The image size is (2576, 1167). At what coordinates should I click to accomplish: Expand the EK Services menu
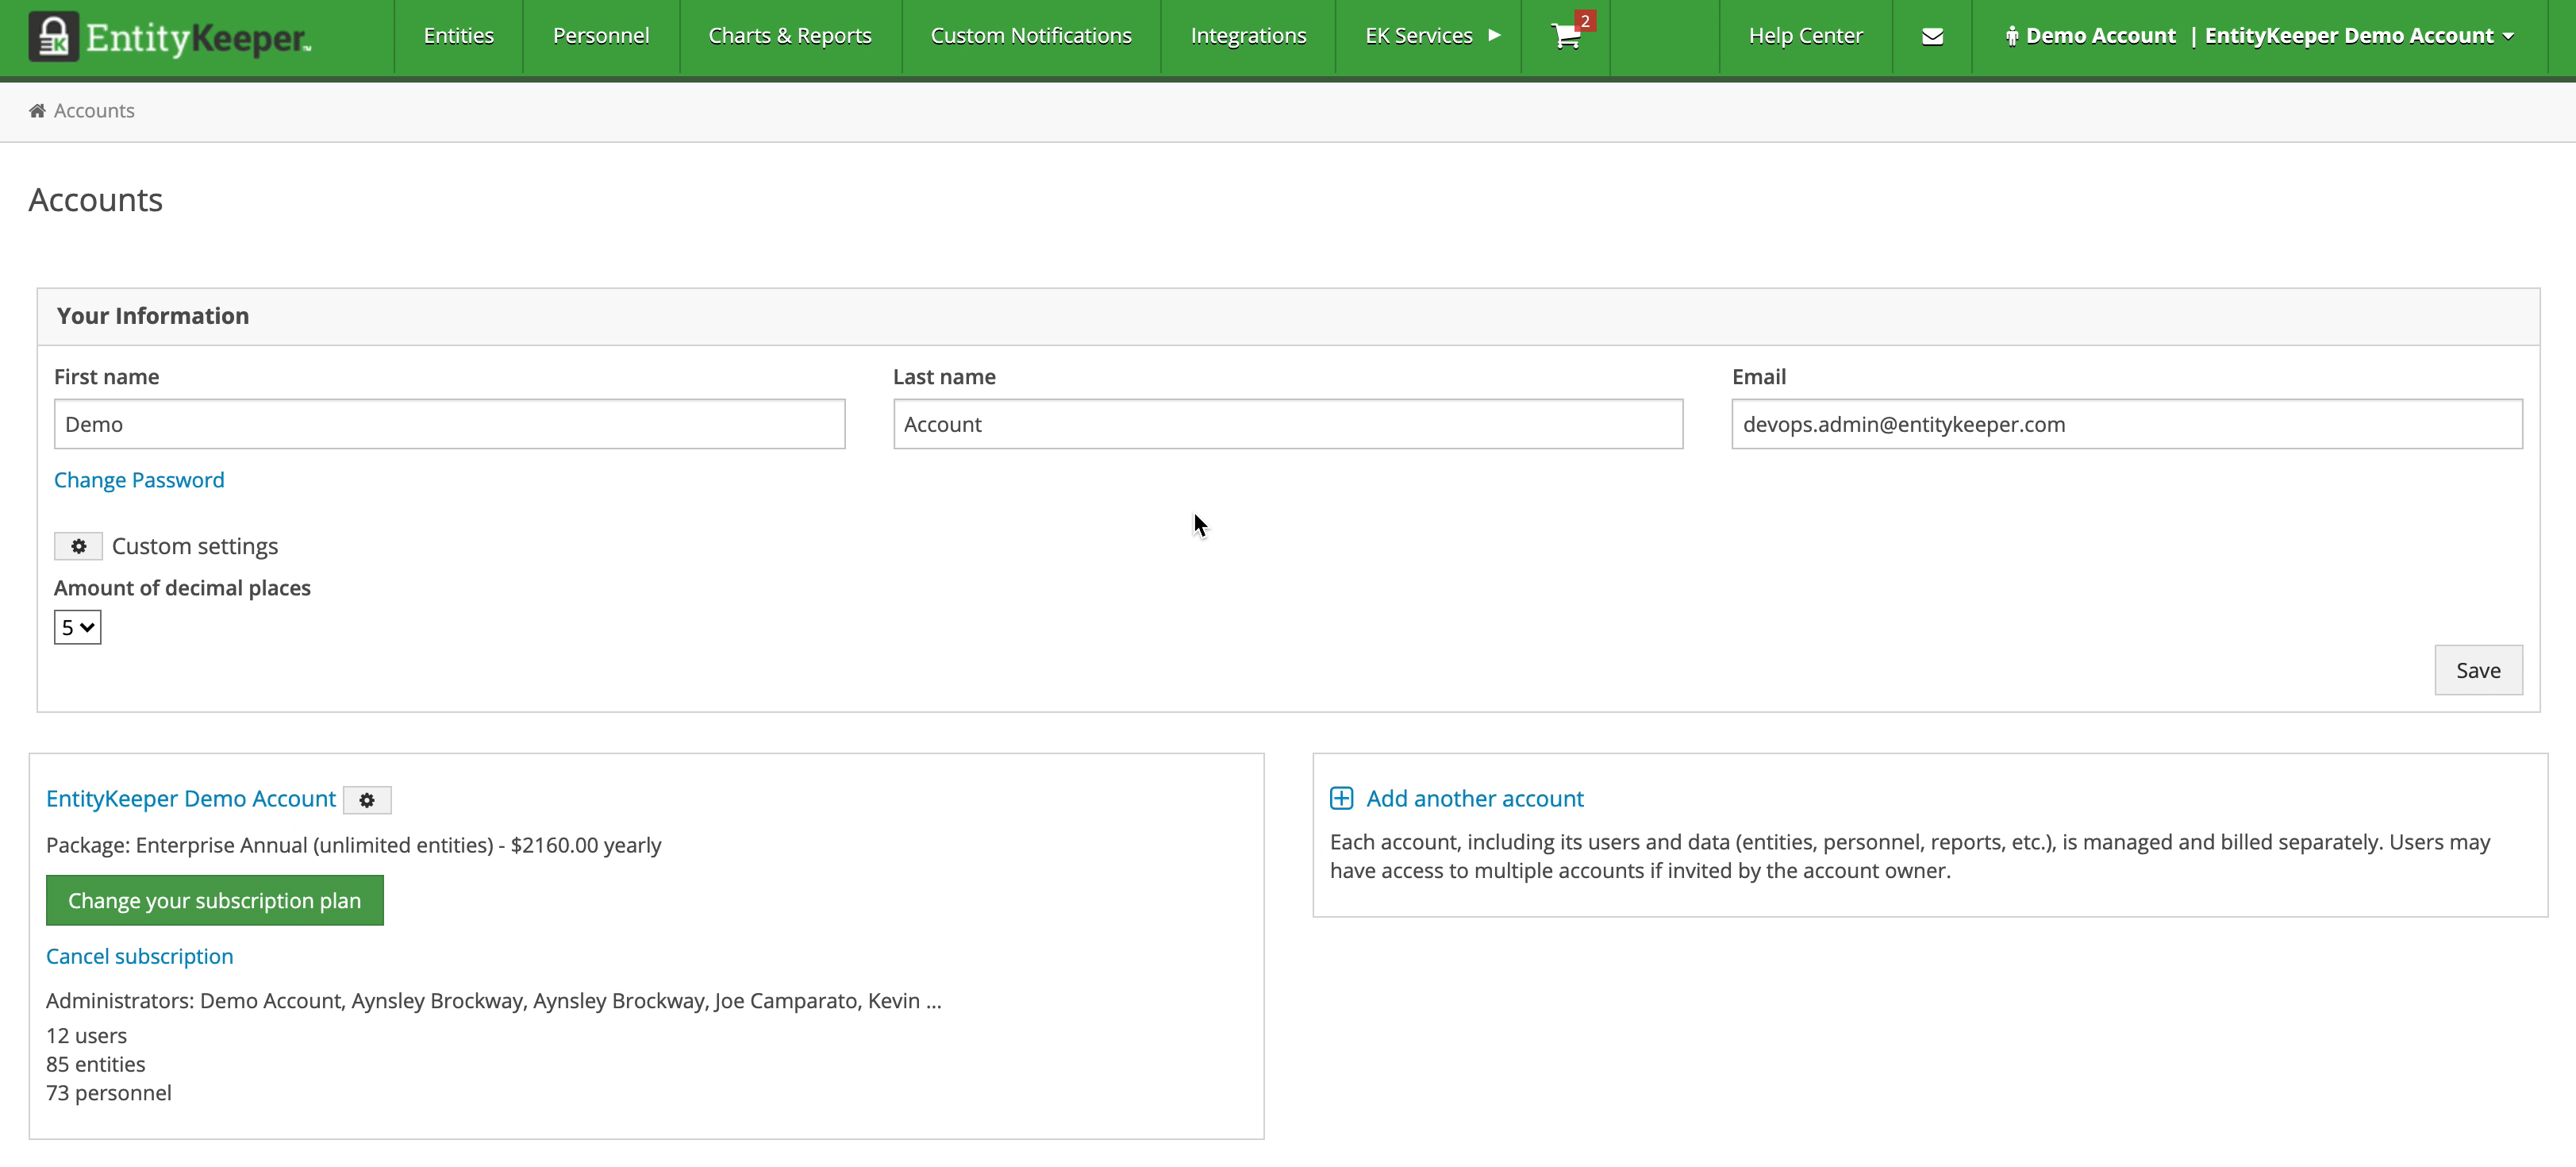tap(1432, 36)
